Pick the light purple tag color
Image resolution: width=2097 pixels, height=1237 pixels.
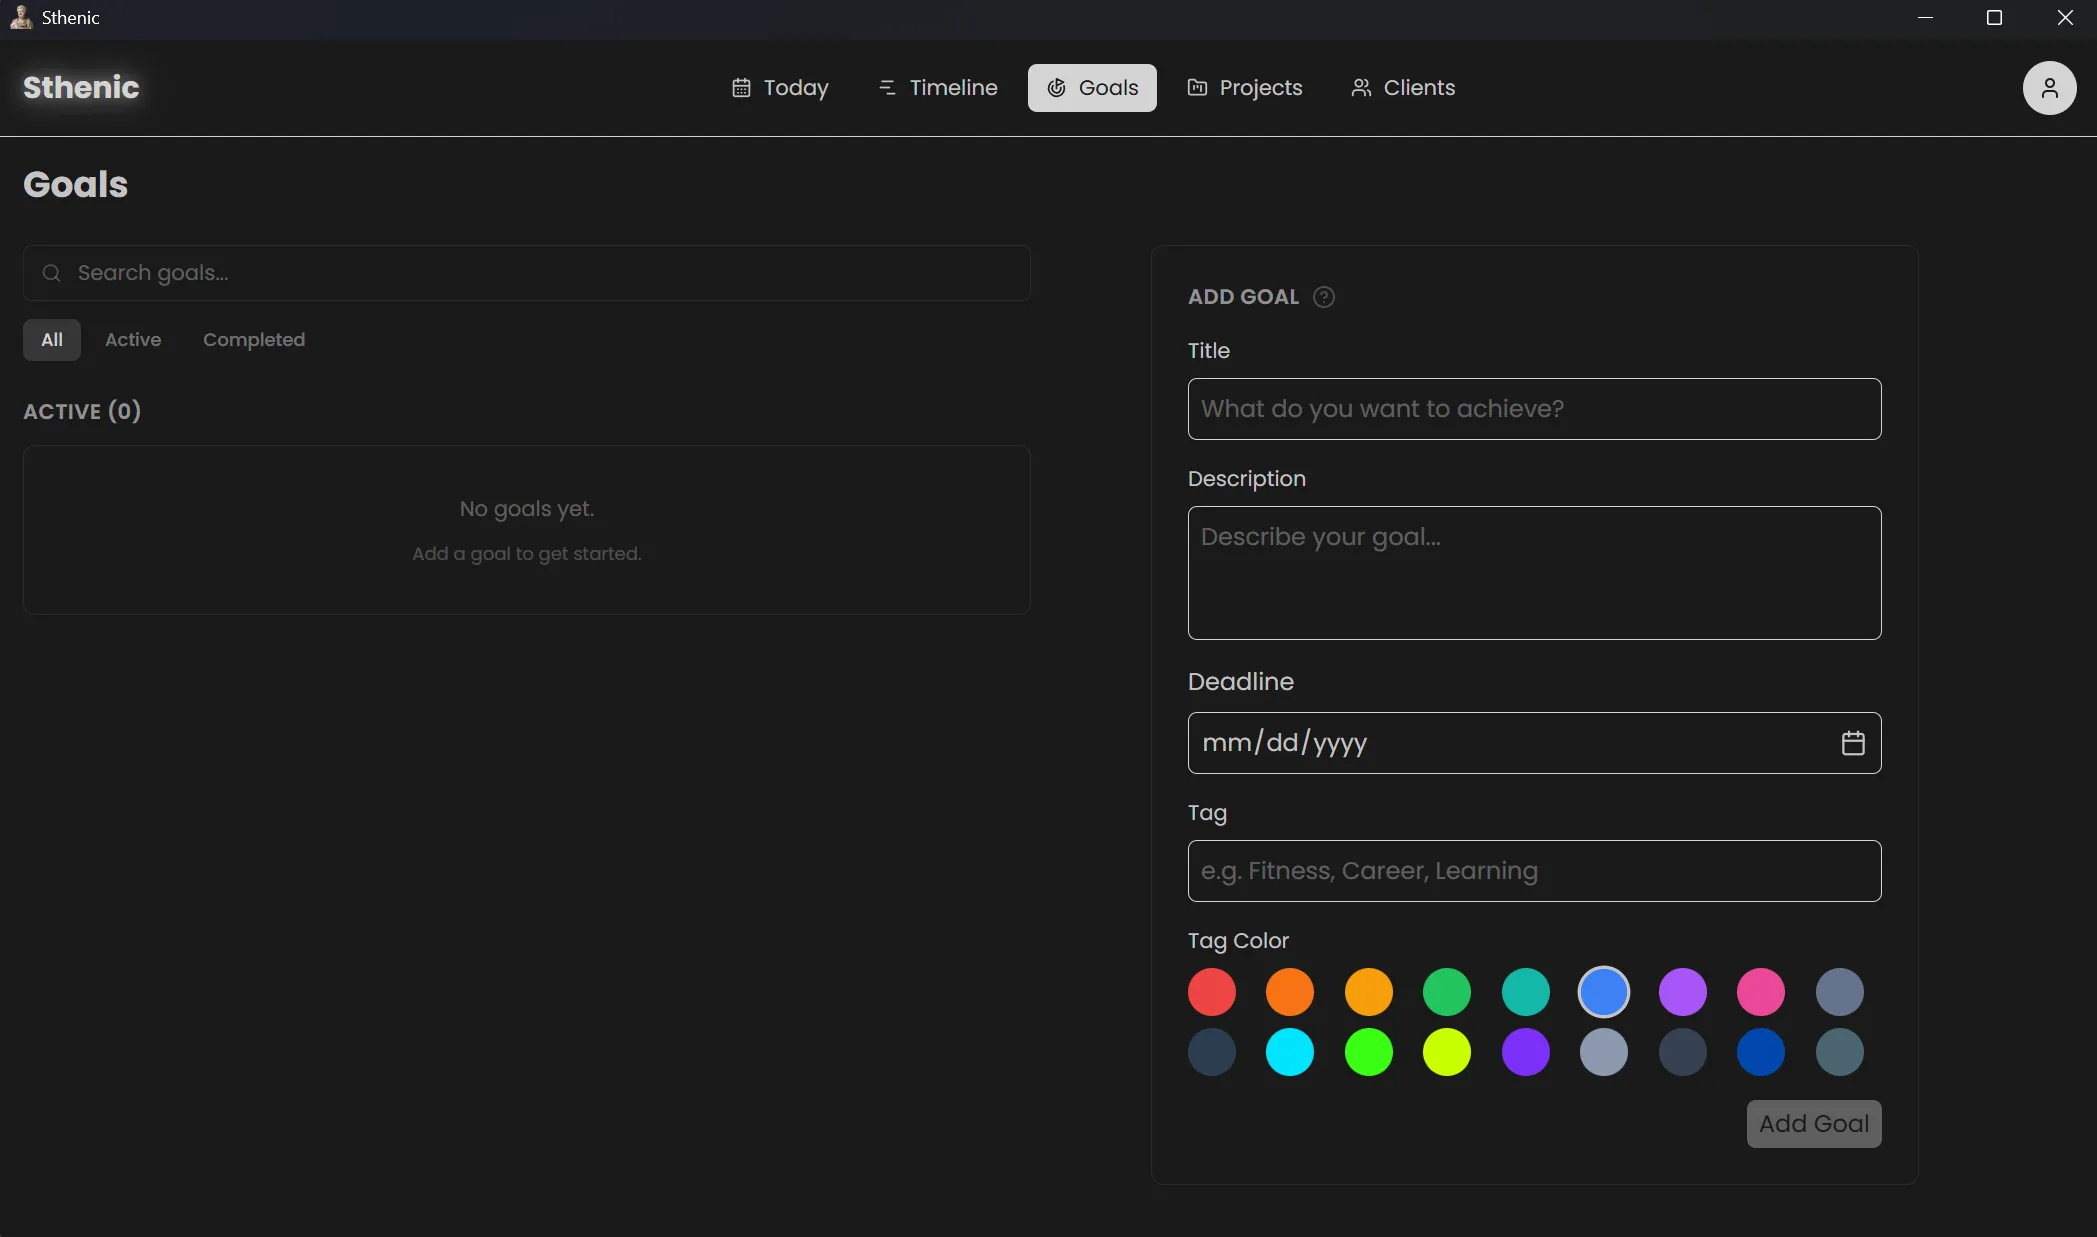[x=1683, y=992]
